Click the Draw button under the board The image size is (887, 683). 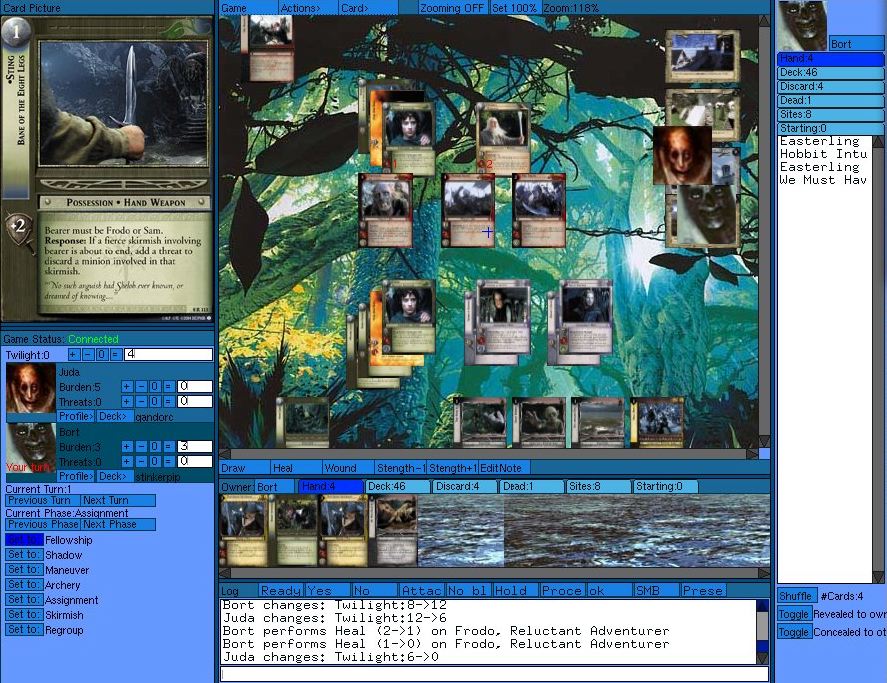tap(244, 468)
